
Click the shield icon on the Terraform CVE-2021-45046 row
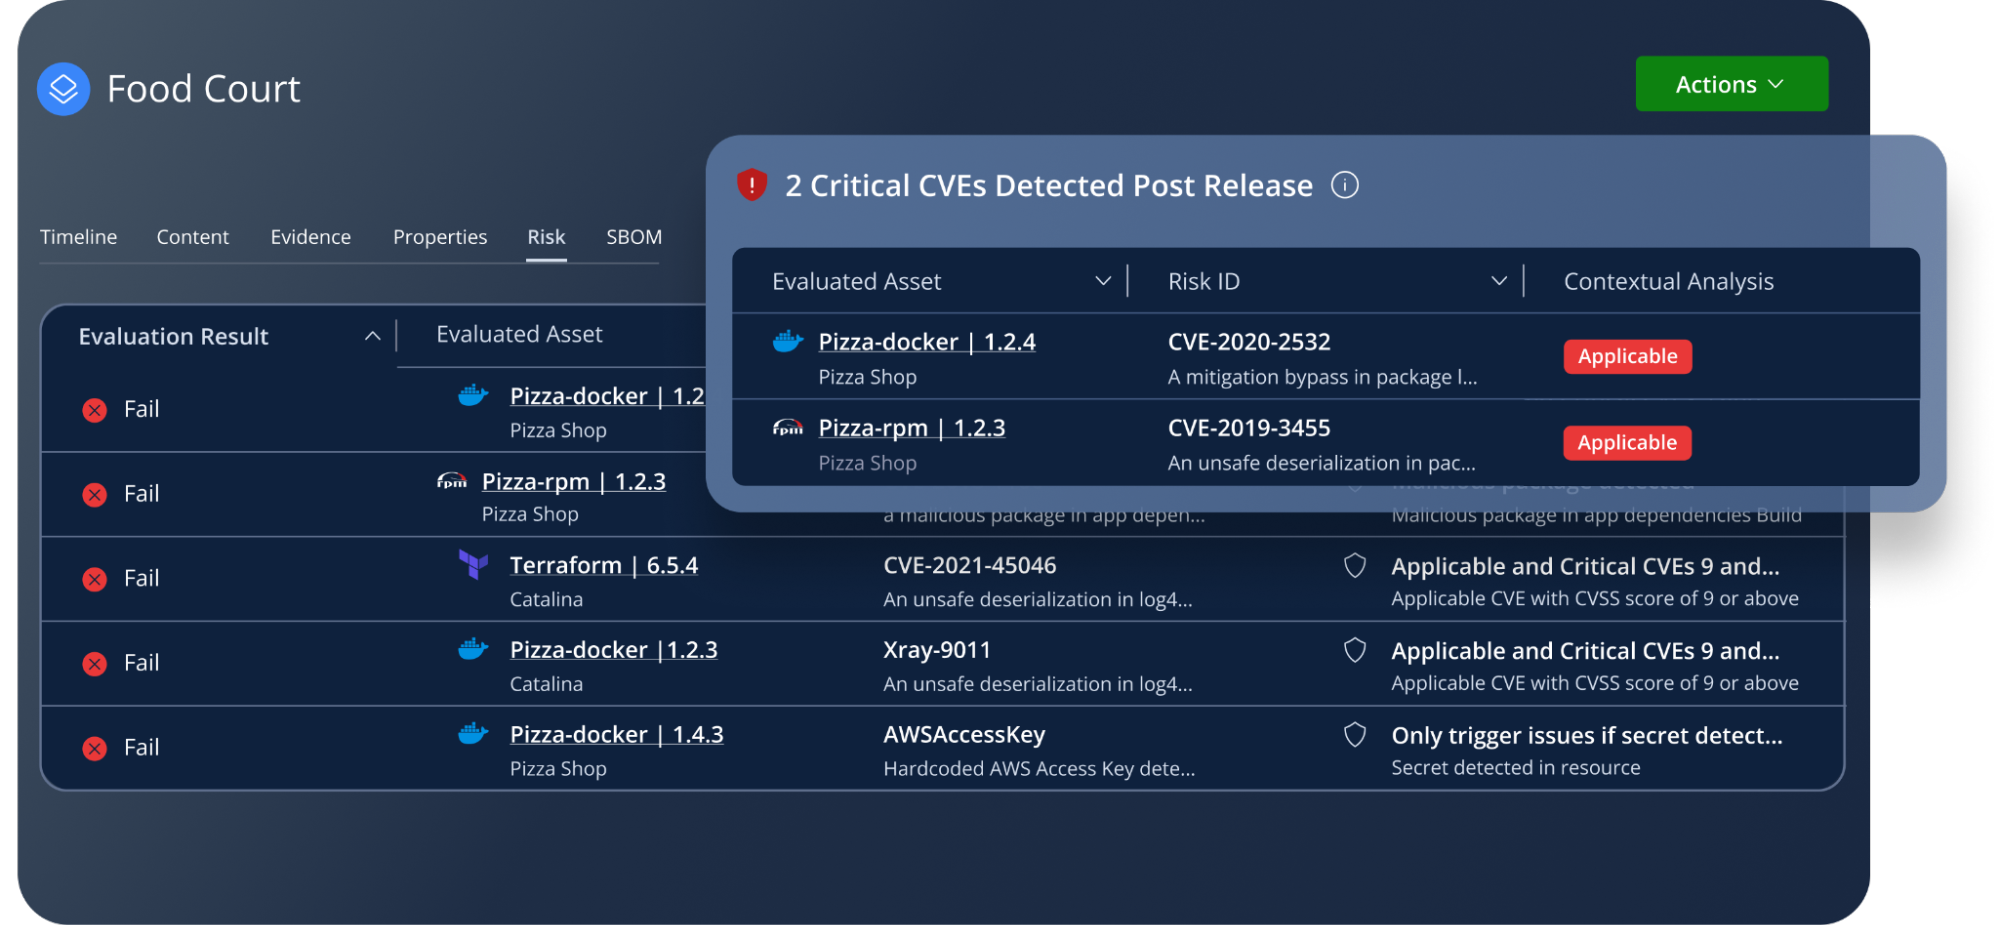[1355, 566]
